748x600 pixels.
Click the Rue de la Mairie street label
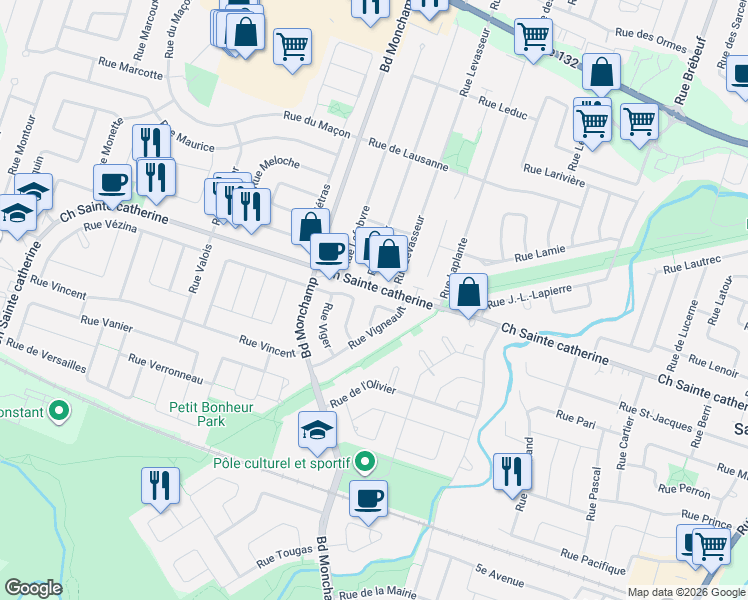pyautogui.click(x=377, y=593)
